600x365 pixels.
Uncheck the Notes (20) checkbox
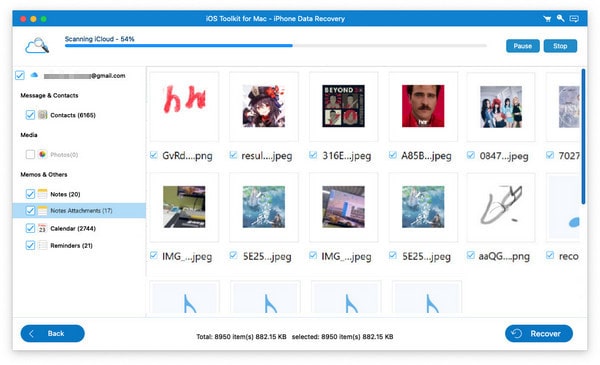pyautogui.click(x=30, y=194)
